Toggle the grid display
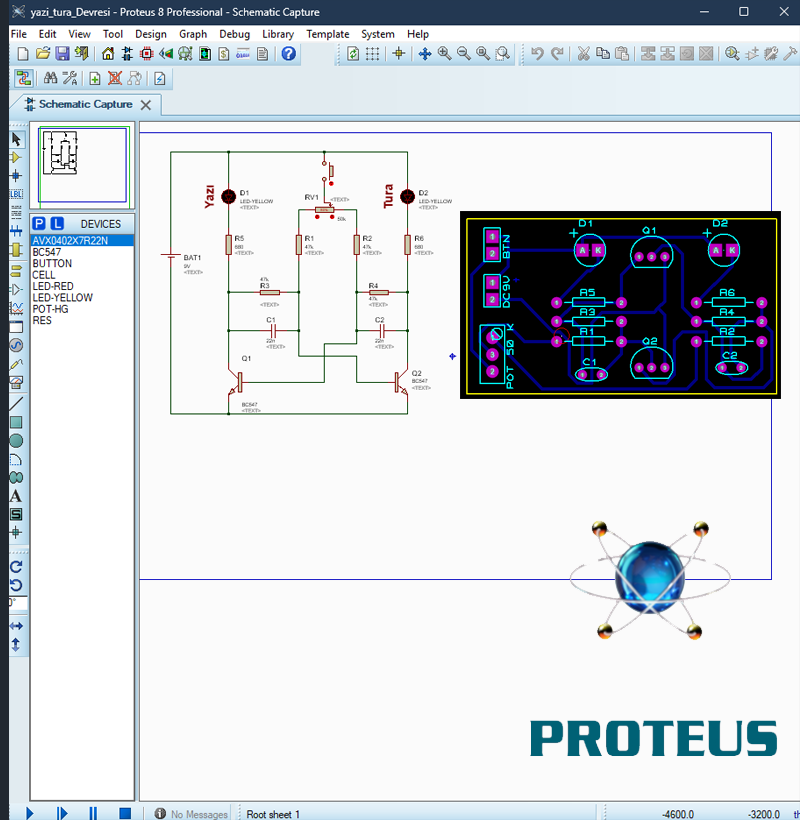Screen dimensions: 800x820 (373, 53)
